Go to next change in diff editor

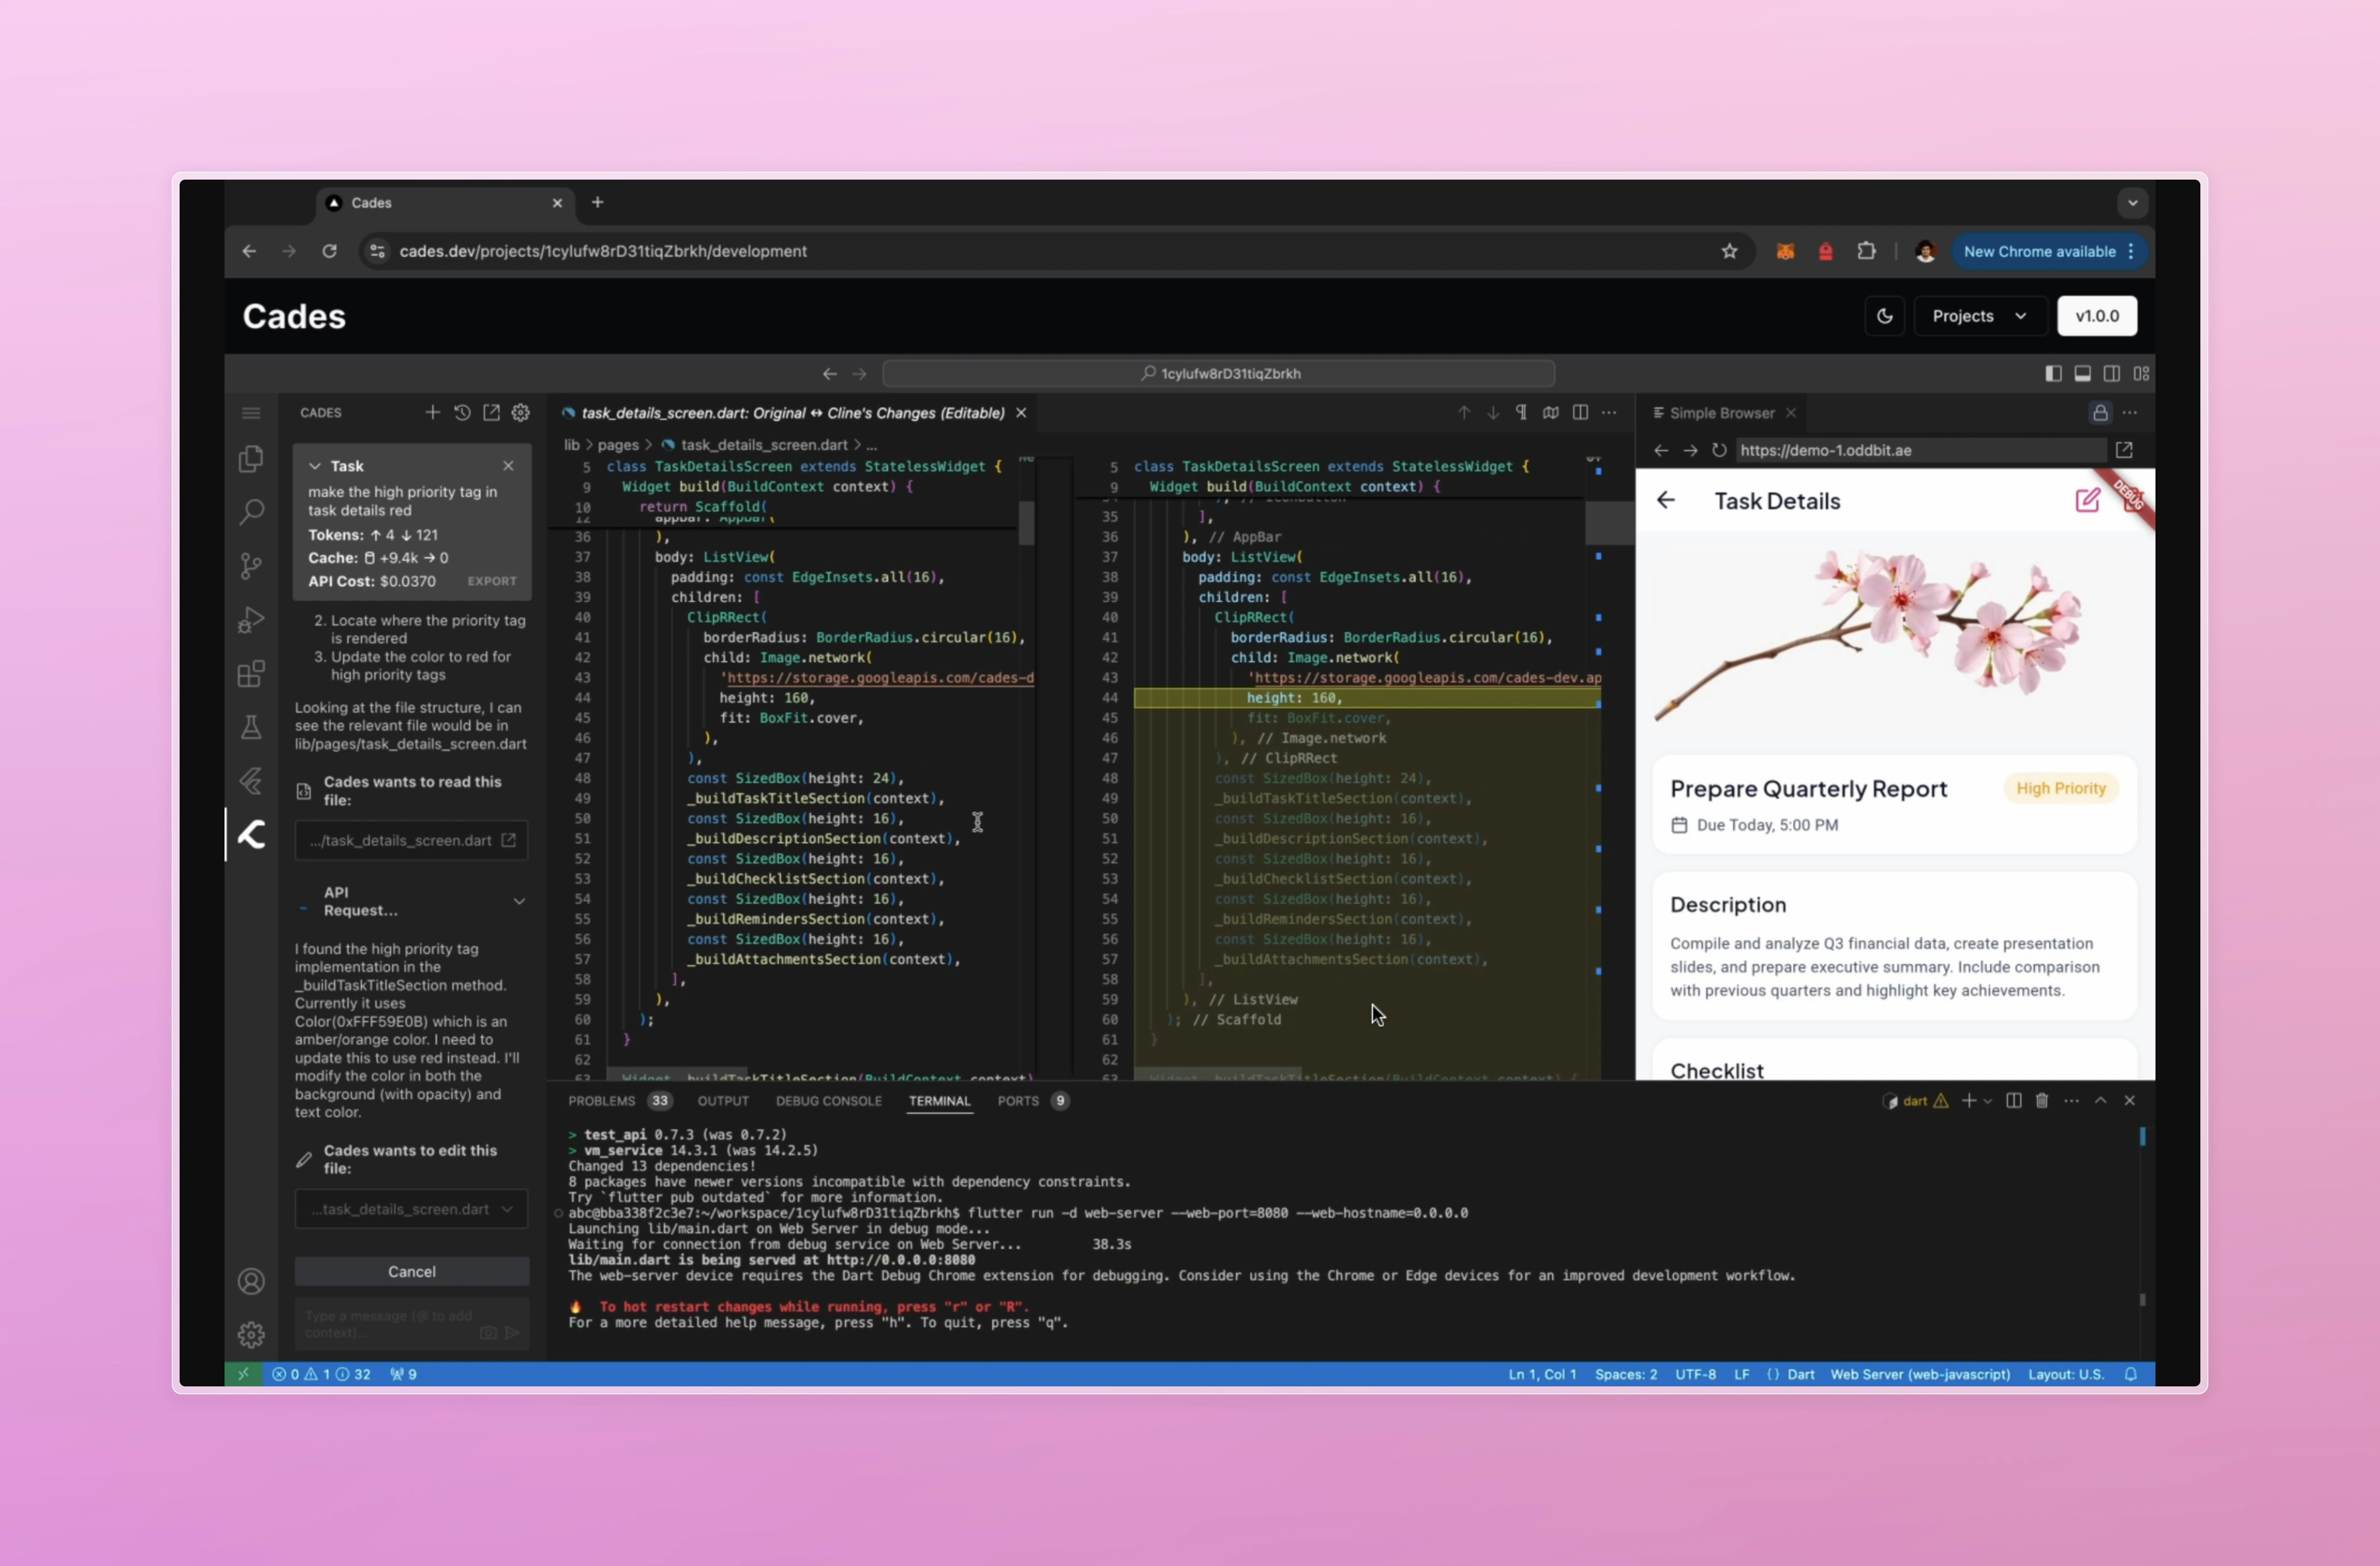coord(1492,412)
